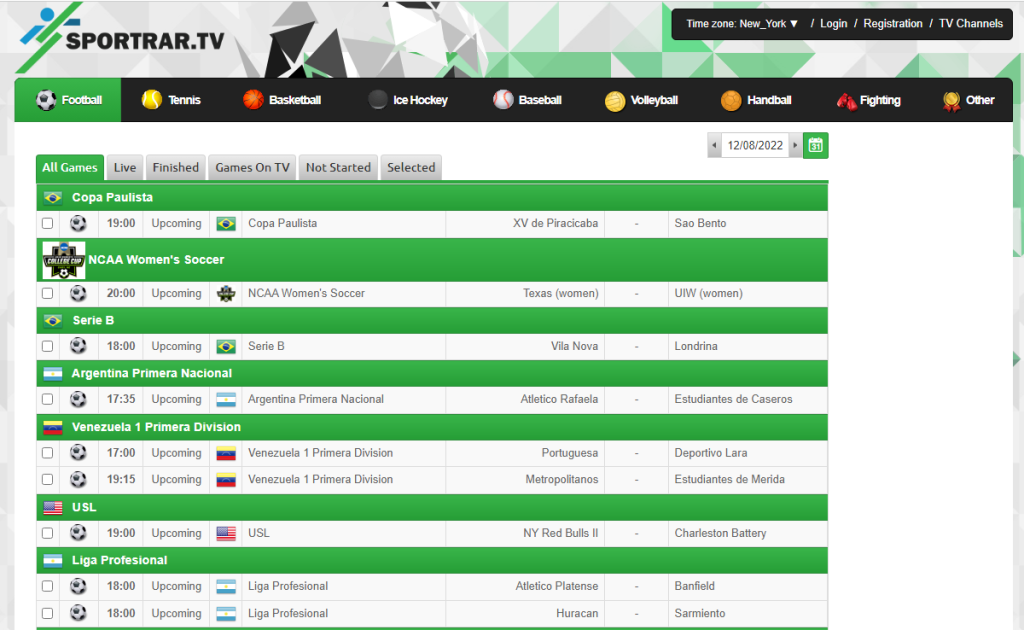Screen dimensions: 1024x630
Task: Click soccer ball icon in Vila Nova row
Action: pyautogui.click(x=78, y=346)
